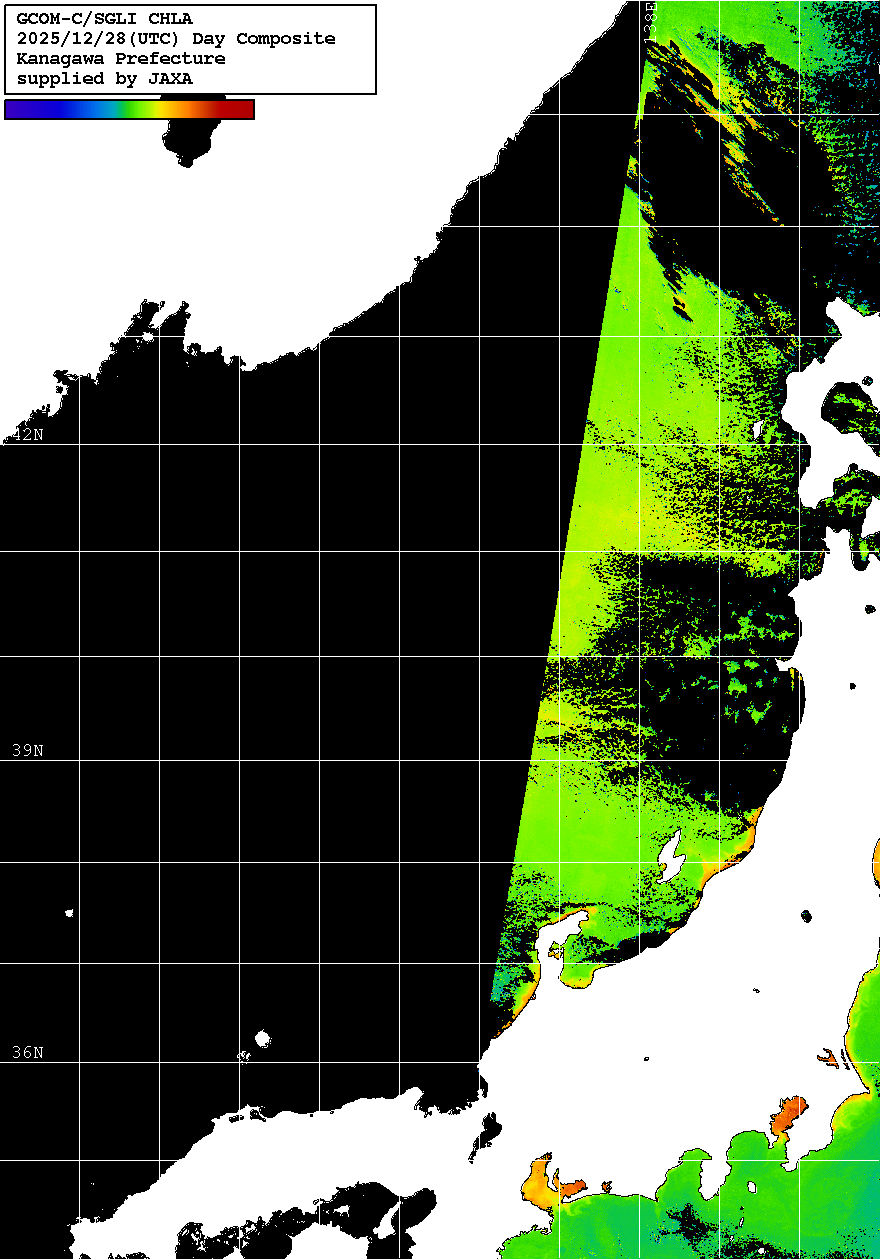880x1259 pixels.
Task: Click the small round island near 36N
Action: click(x=263, y=1039)
